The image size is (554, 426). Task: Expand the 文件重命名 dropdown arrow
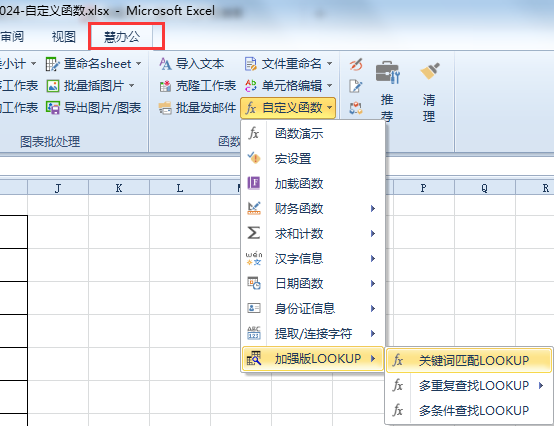[329, 64]
